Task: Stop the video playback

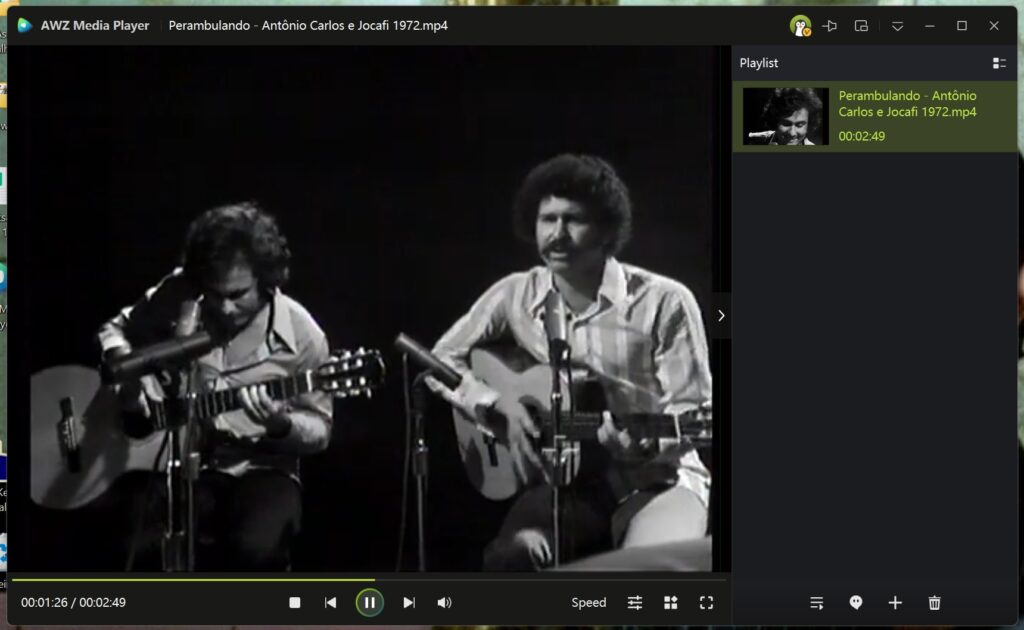Action: coord(295,603)
